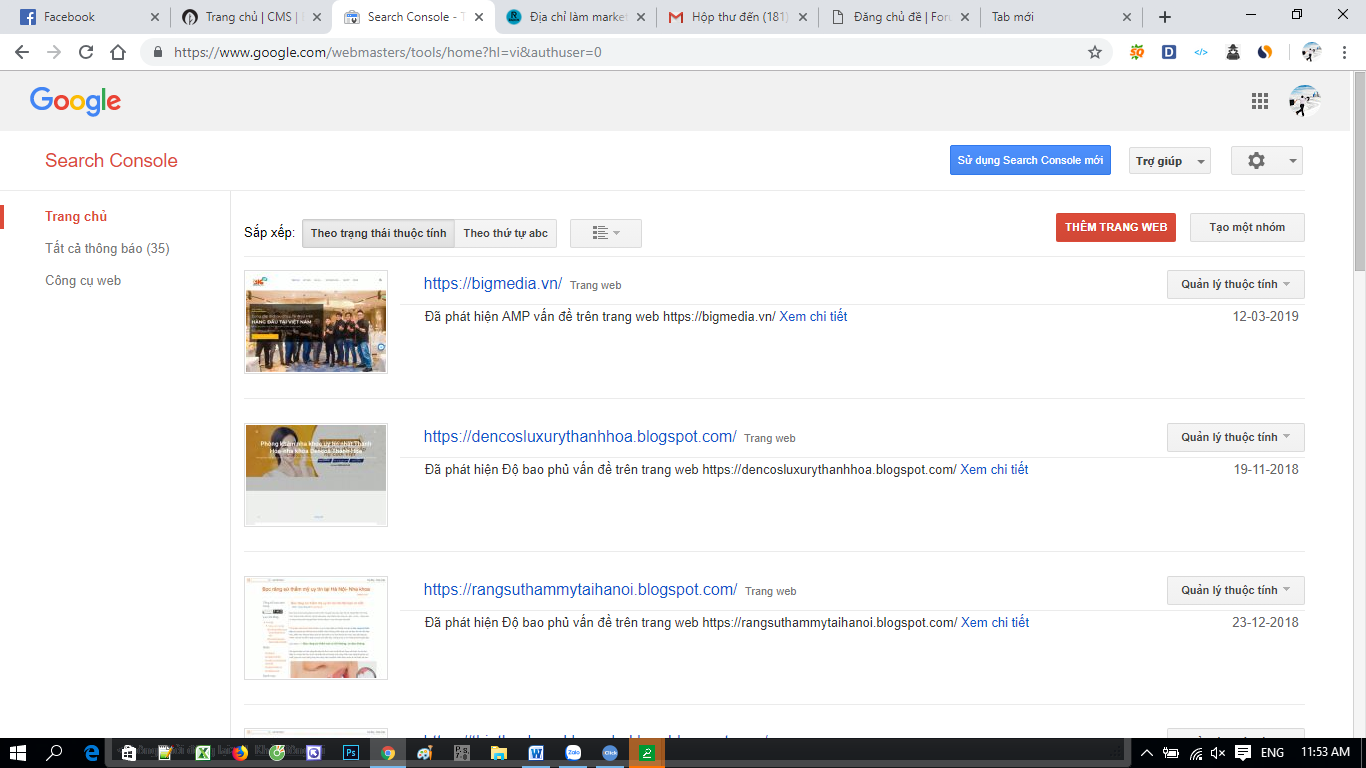Screen dimensions: 1366x768
Task: Open rangsuthammytaihanoi.blogspot.com property link
Action: 580,590
